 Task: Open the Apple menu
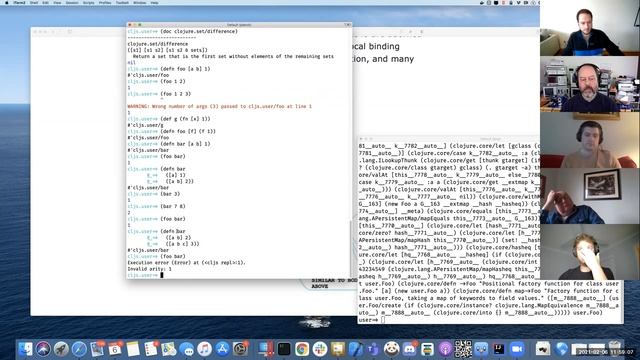pos(7,2)
